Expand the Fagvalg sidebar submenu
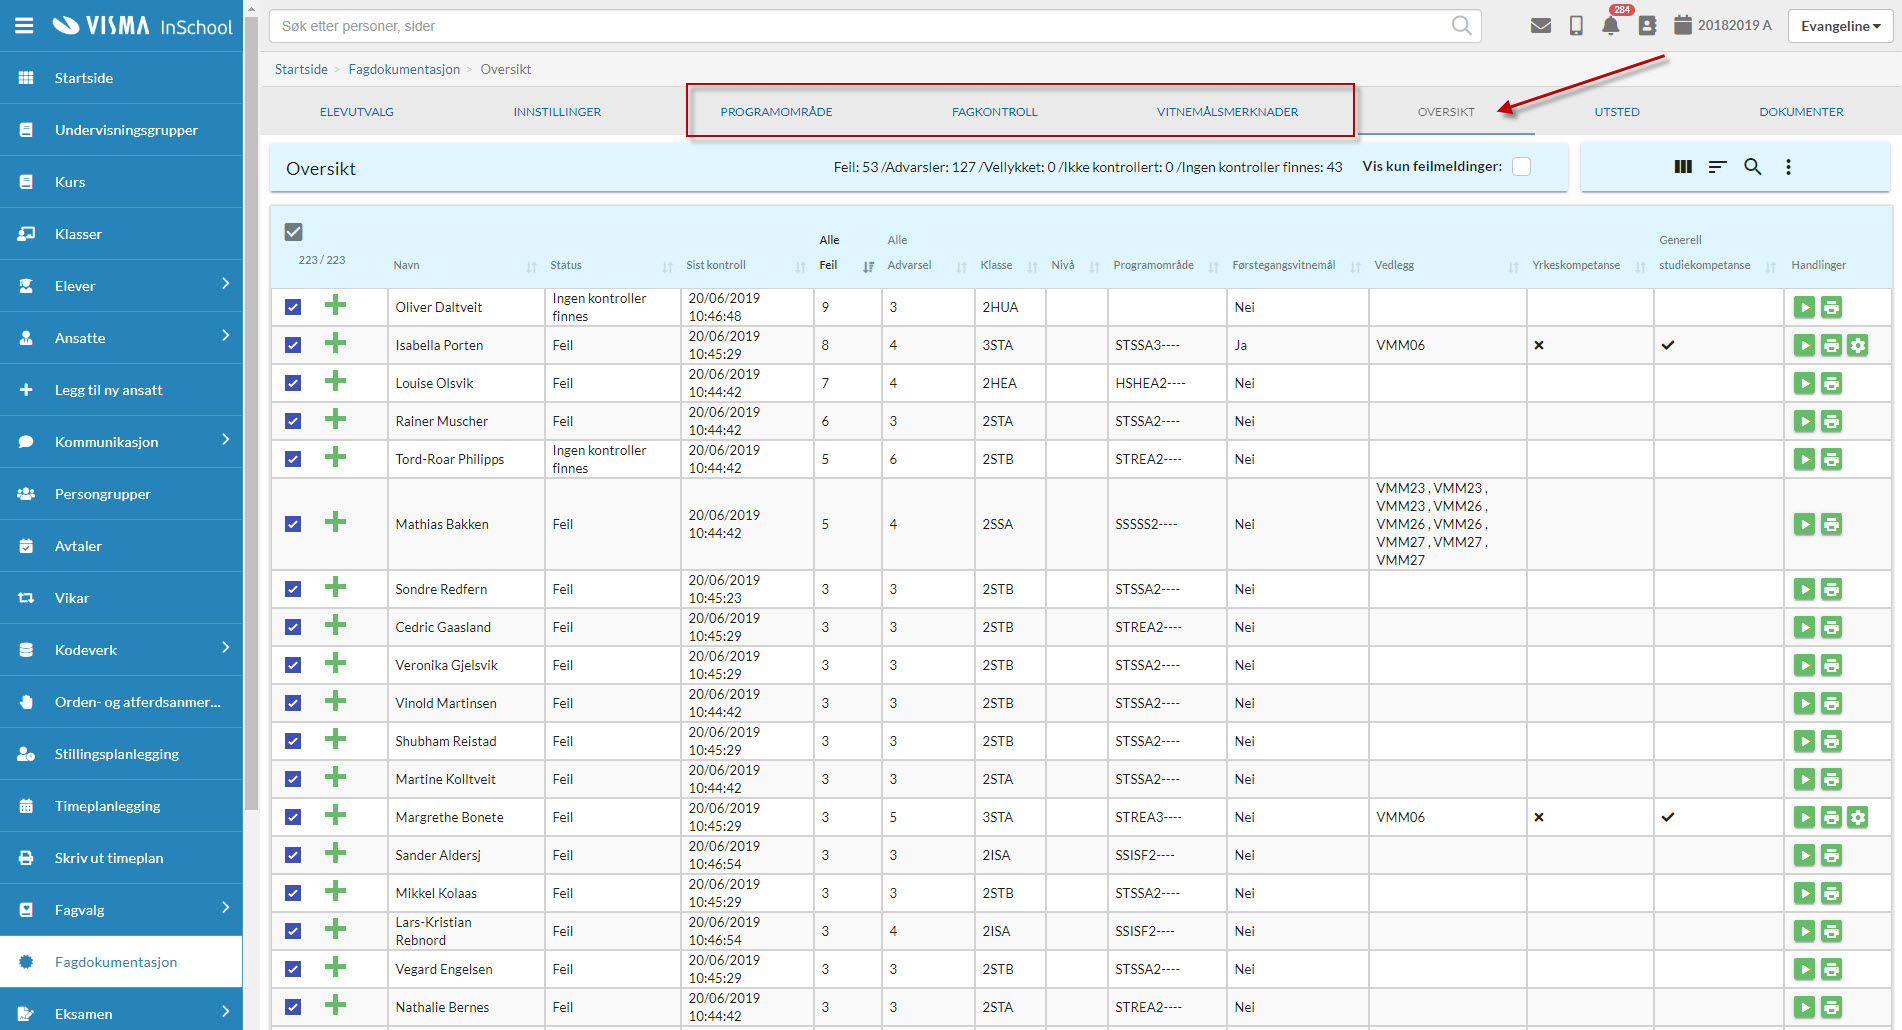Viewport: 1902px width, 1030px height. [225, 908]
